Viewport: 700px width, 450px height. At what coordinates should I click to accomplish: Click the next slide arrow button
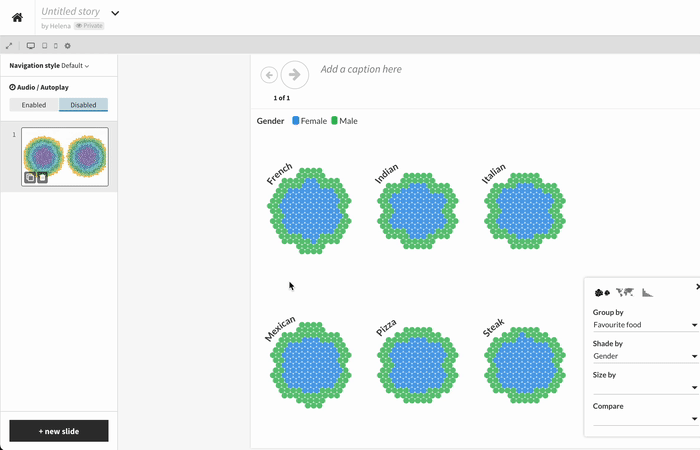295,75
